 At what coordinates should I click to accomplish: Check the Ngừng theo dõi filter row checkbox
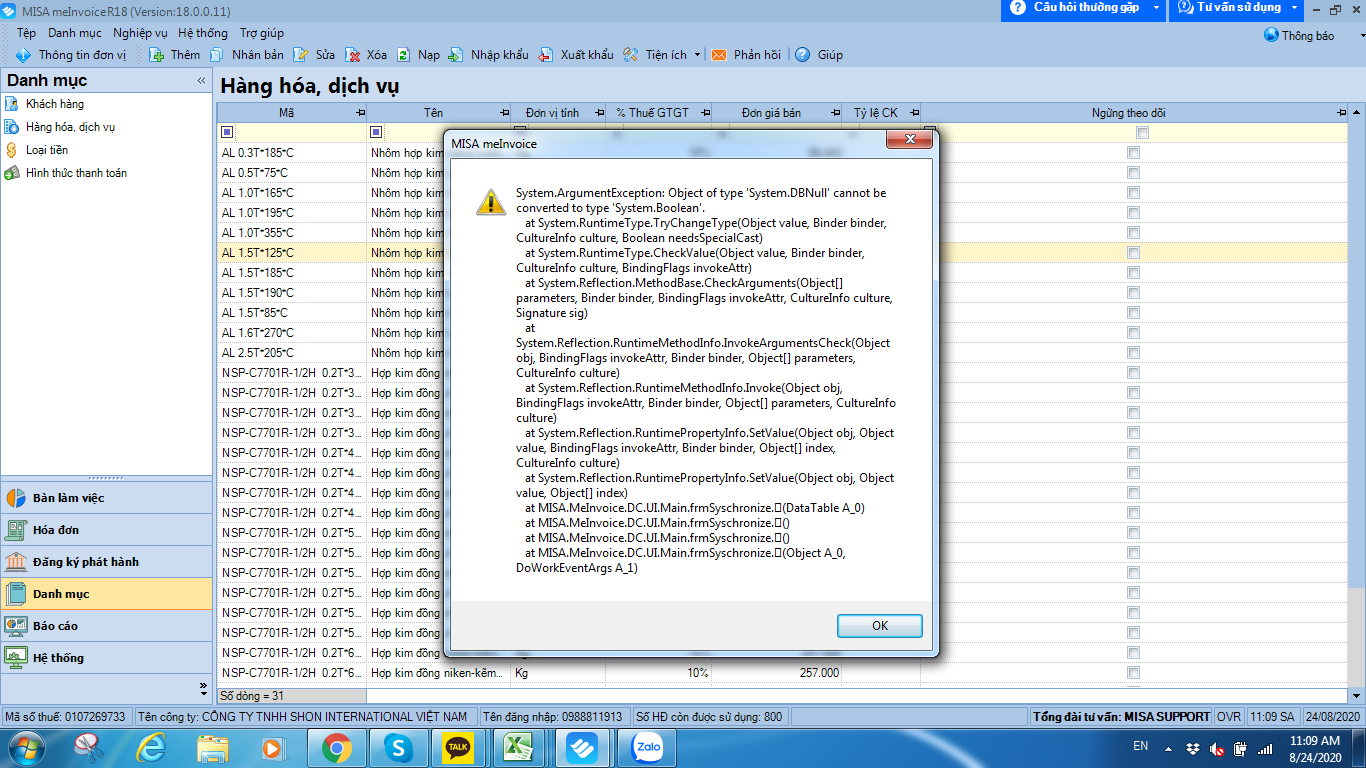point(1142,132)
